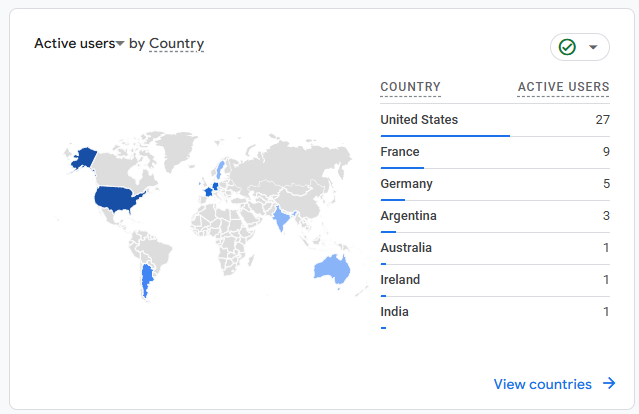Select the France table row

[494, 152]
